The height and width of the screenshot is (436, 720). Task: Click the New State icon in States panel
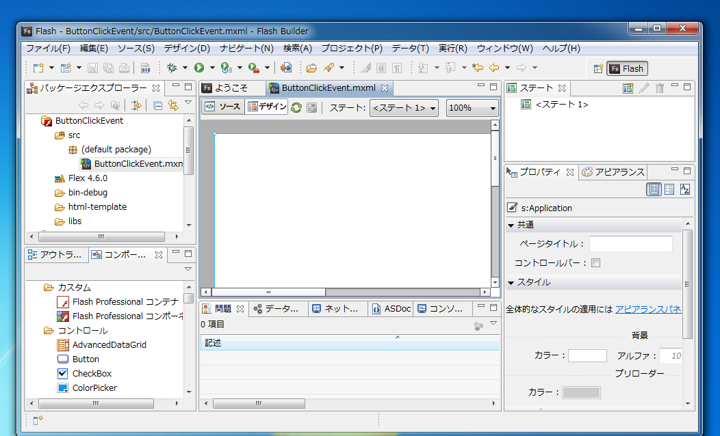point(628,88)
